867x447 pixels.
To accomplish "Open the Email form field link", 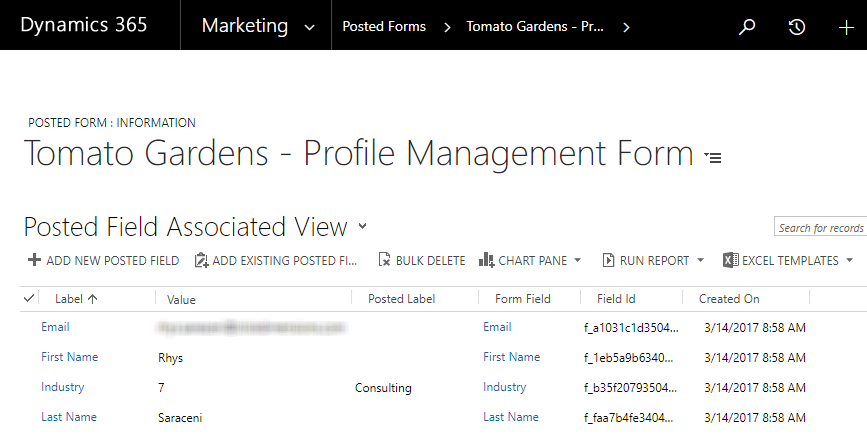I will click(x=497, y=327).
